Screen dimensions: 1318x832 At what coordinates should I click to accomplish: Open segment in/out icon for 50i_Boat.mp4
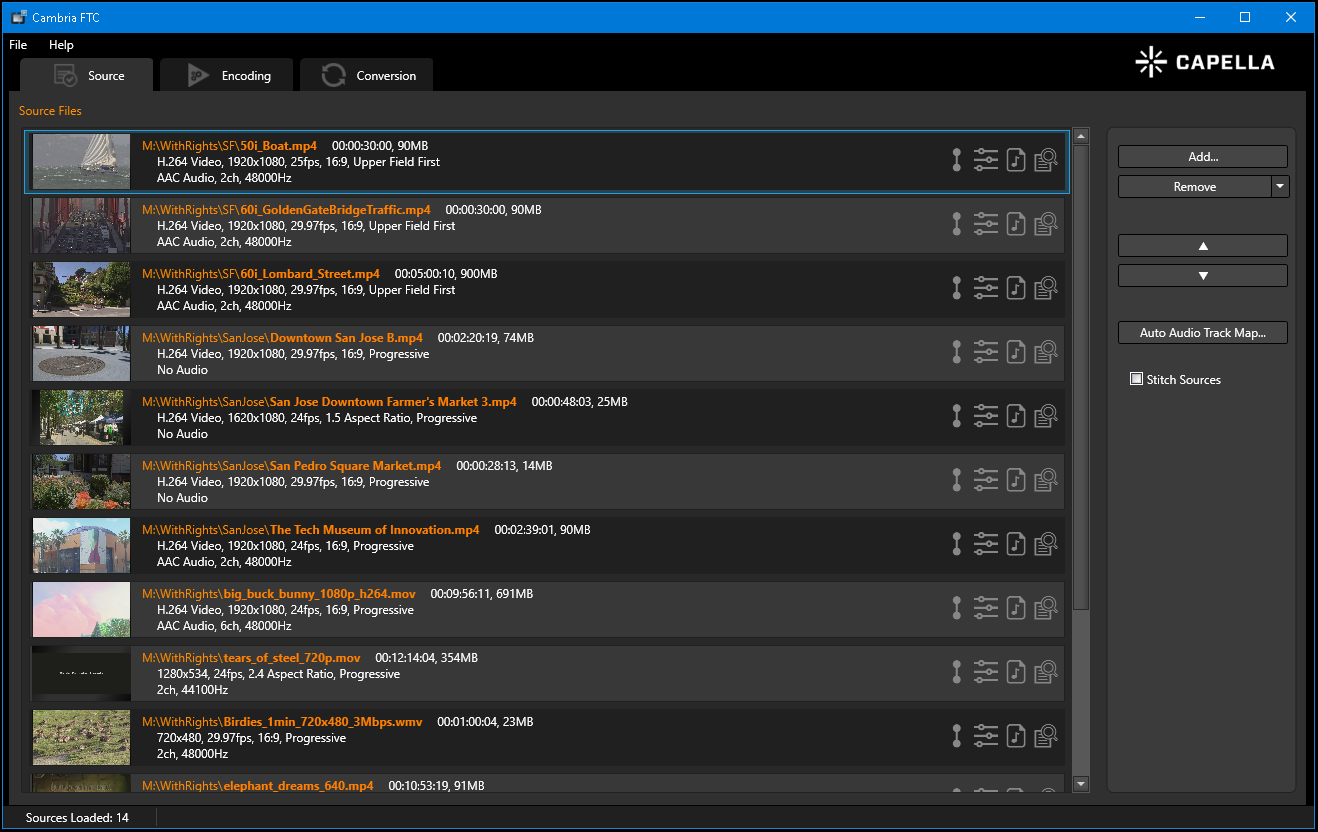[957, 160]
